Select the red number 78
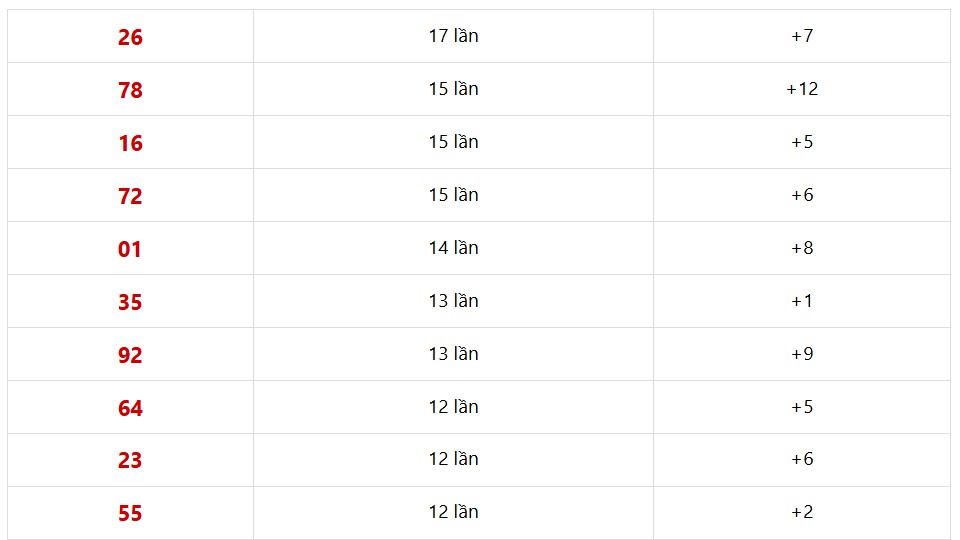960x540 pixels. [x=130, y=90]
